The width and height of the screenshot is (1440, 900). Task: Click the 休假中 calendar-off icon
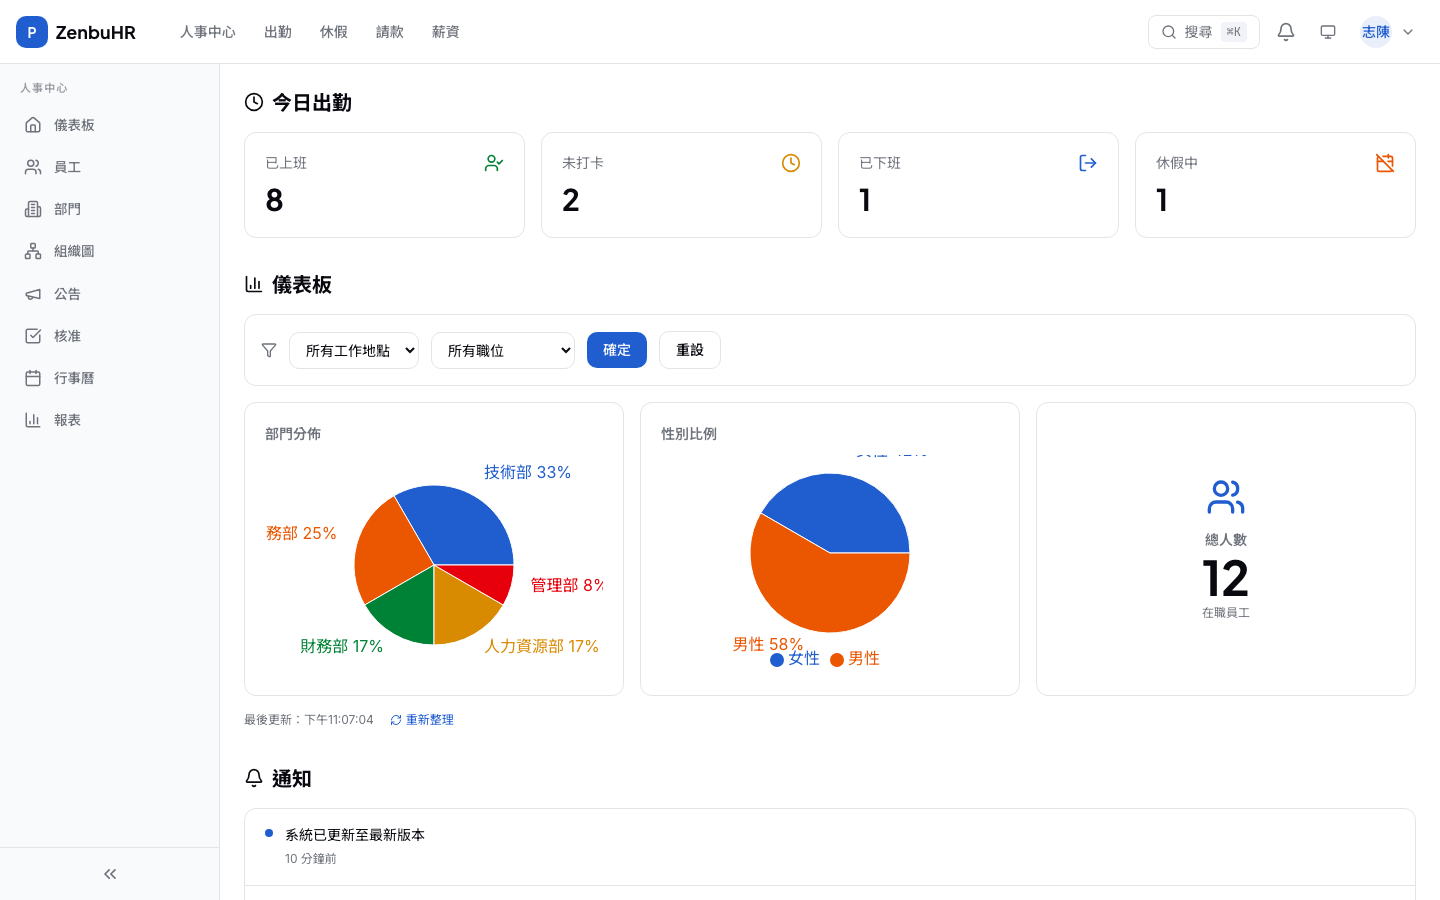click(x=1385, y=163)
